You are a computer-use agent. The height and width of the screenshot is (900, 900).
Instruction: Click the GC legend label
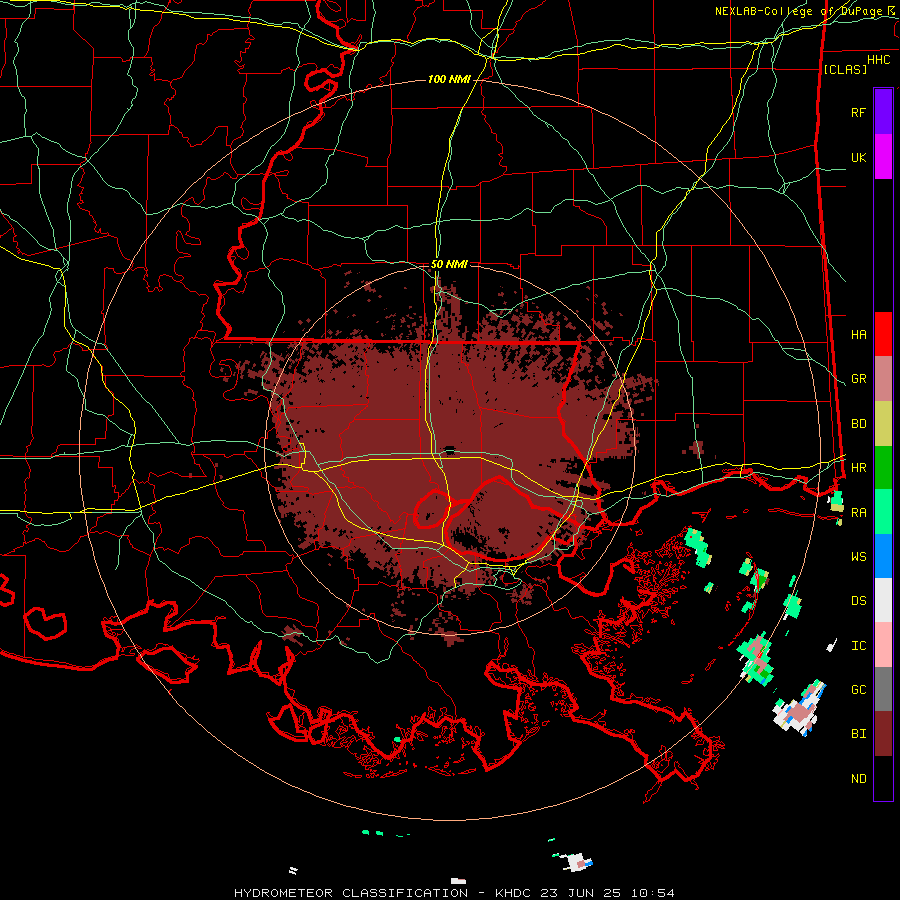point(858,690)
